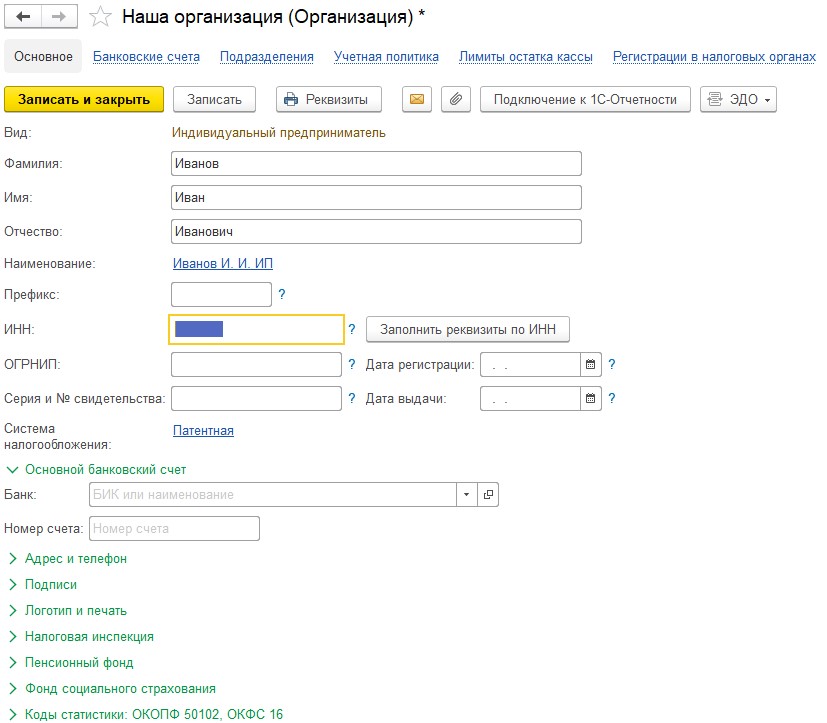The image size is (827, 723).
Task: Click into the ОГРНИП input field
Action: click(257, 365)
